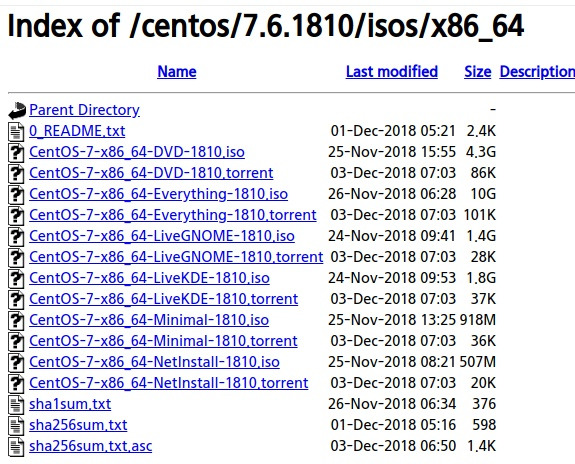
Task: Sort listing by the Description header
Action: click(x=537, y=72)
